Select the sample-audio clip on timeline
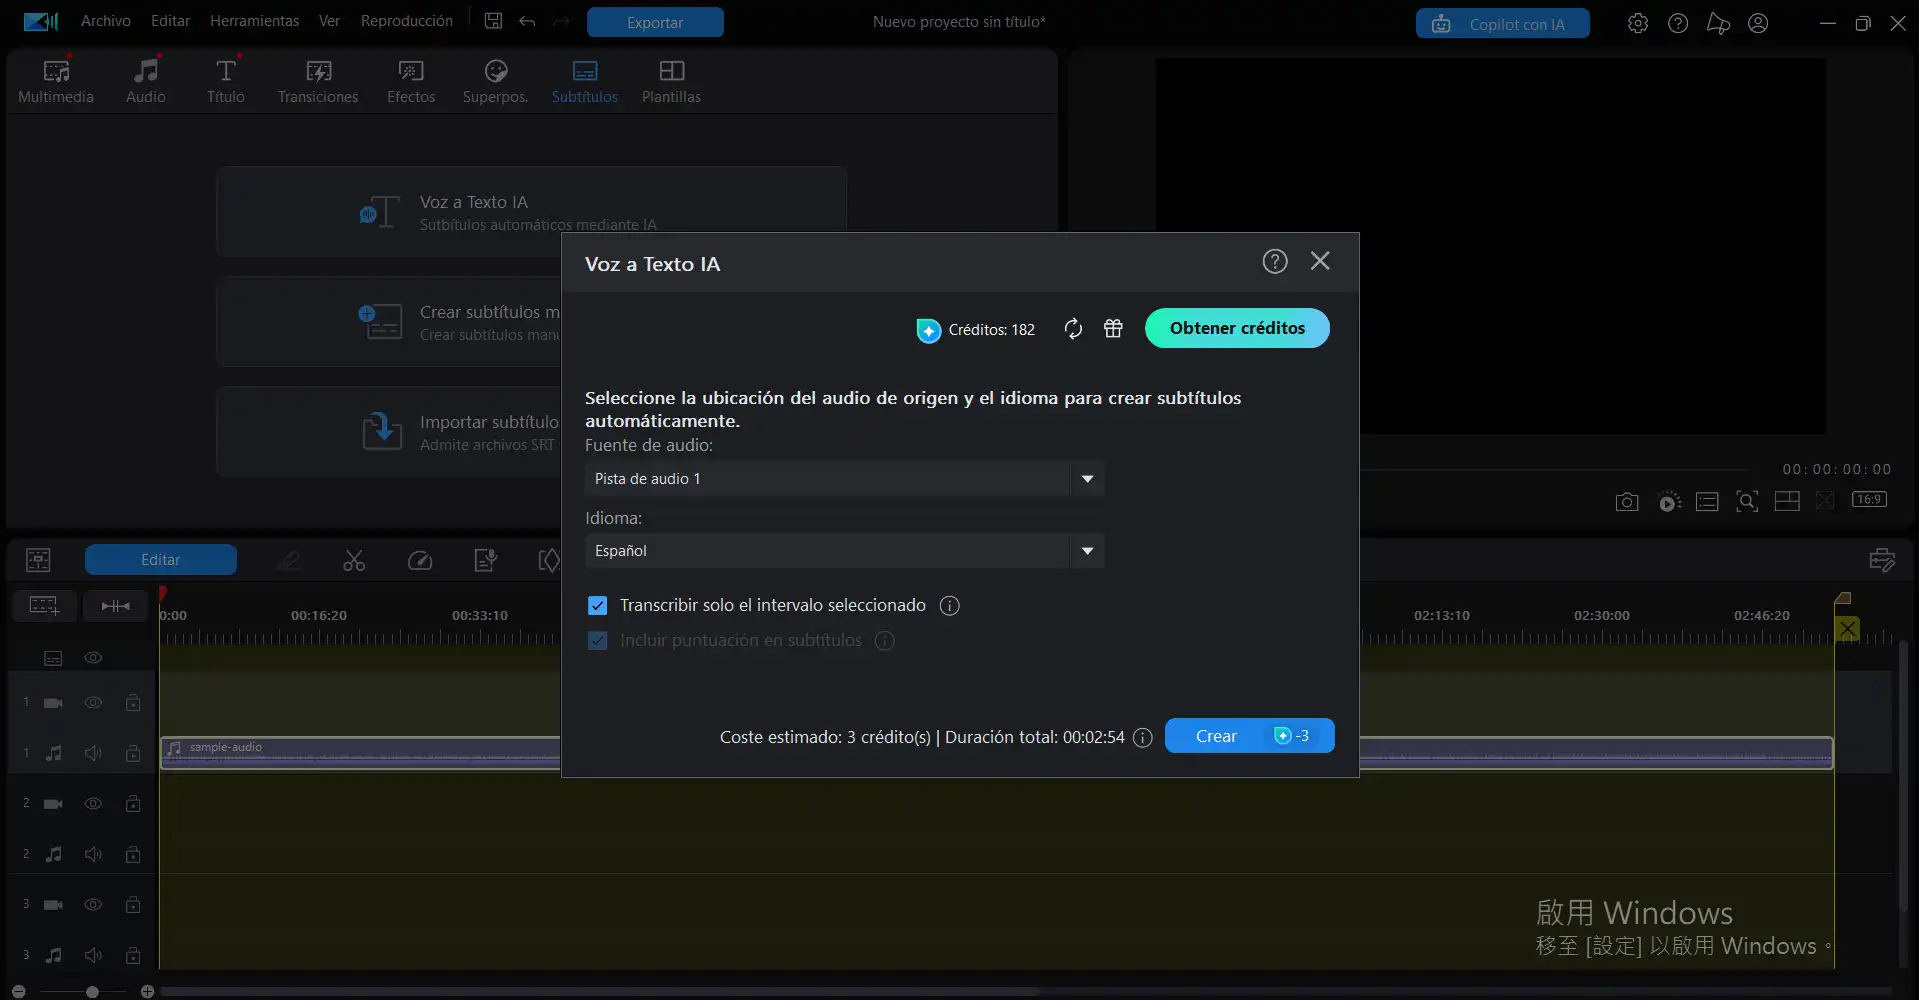Image resolution: width=1919 pixels, height=1000 pixels. pyautogui.click(x=360, y=753)
